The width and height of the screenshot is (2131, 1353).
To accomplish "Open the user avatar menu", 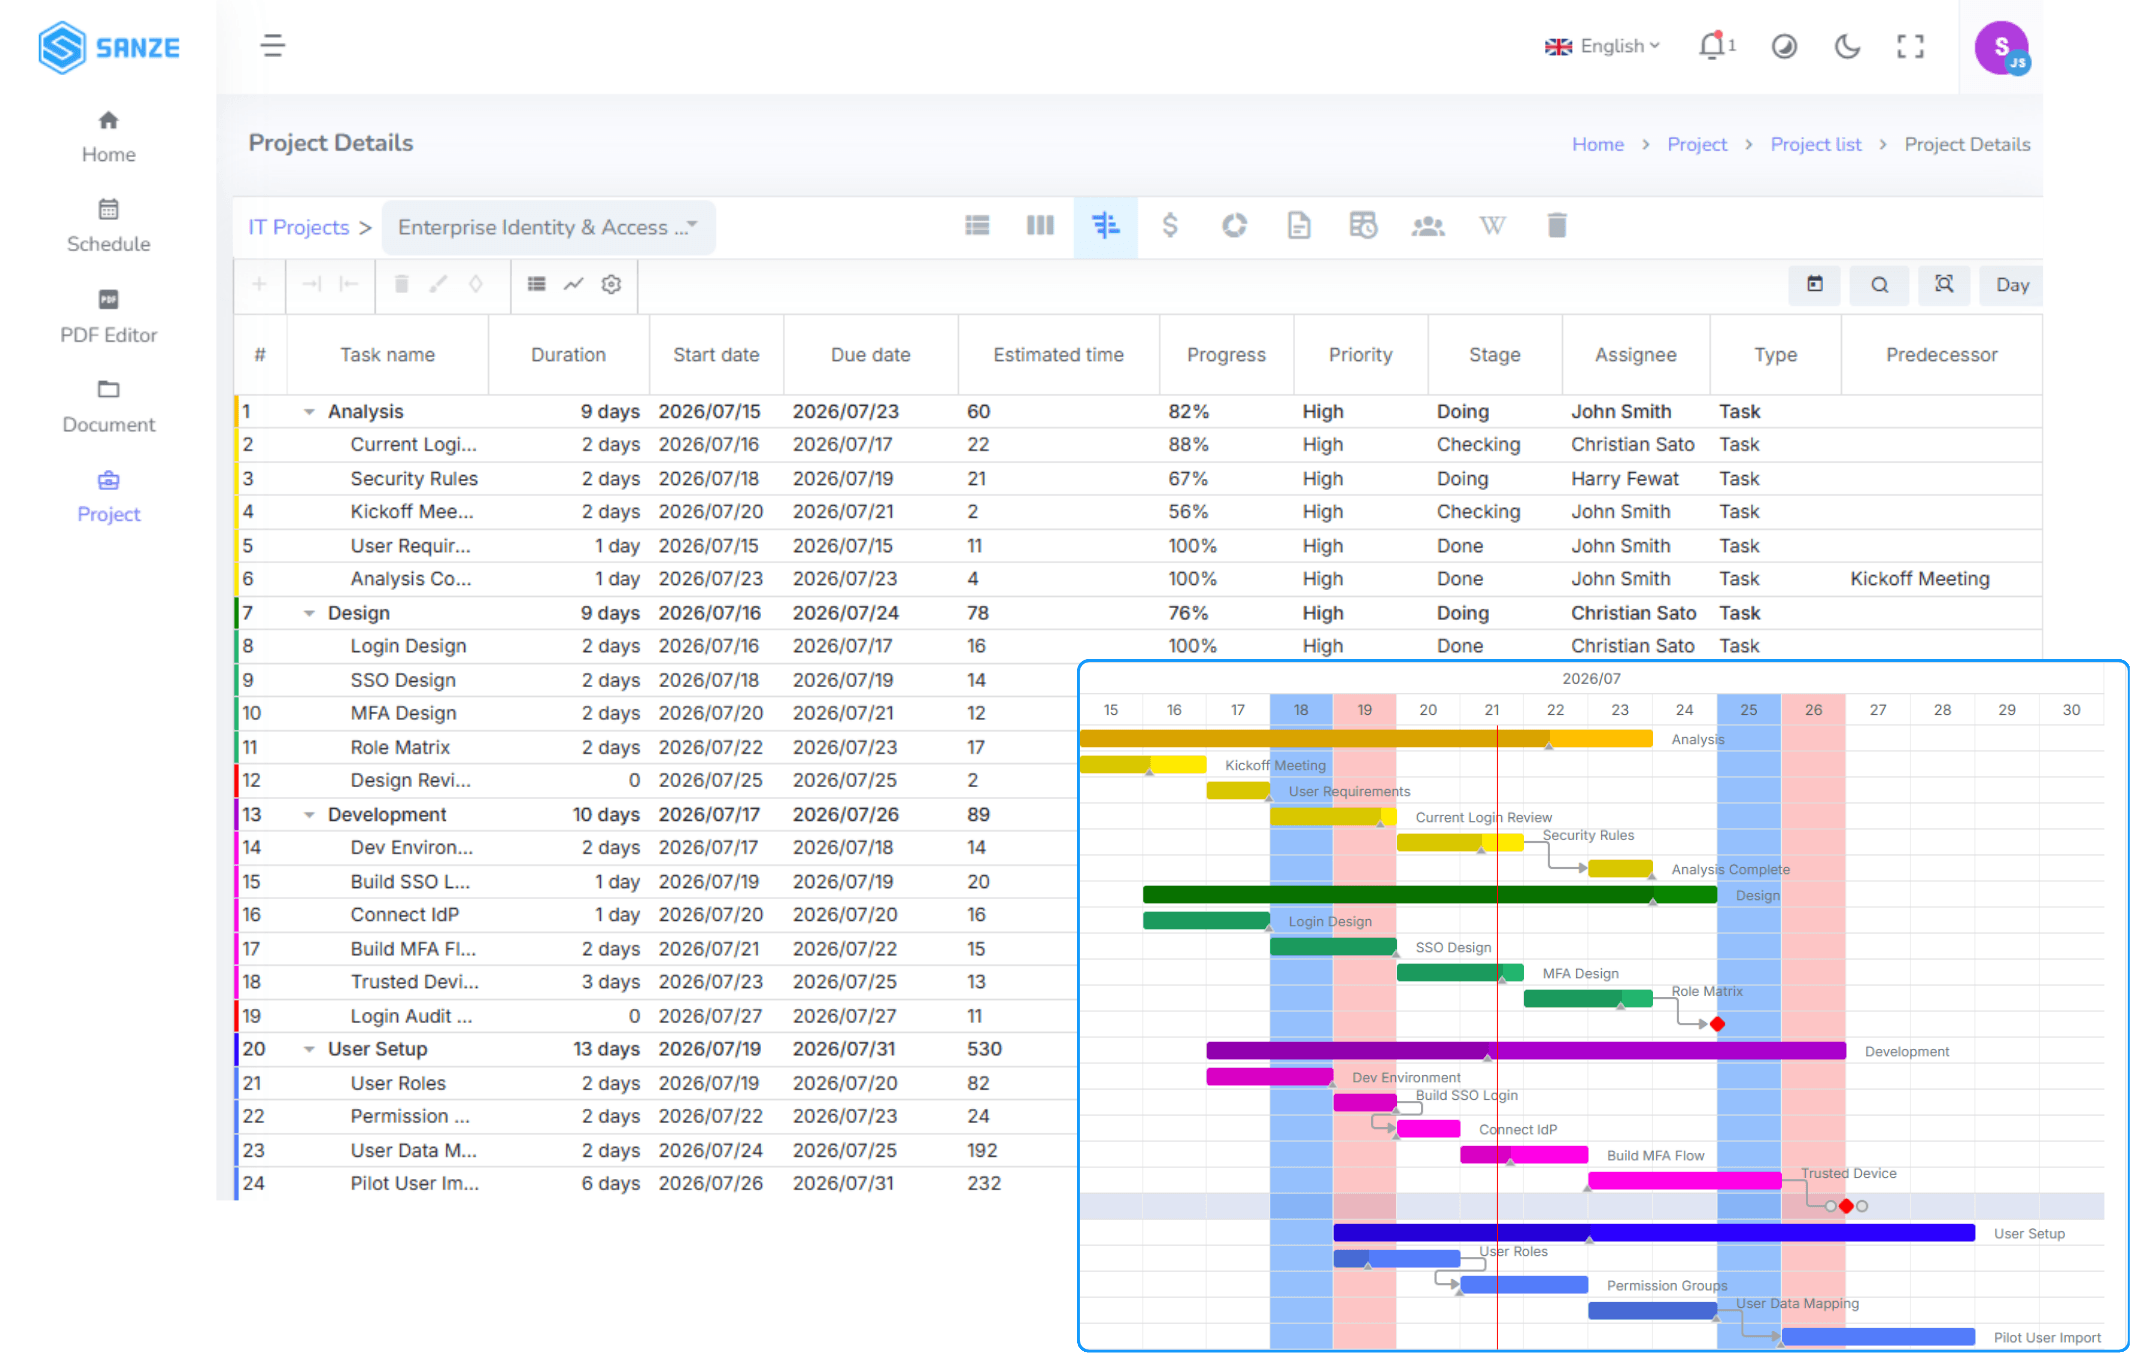I will 2001,47.
